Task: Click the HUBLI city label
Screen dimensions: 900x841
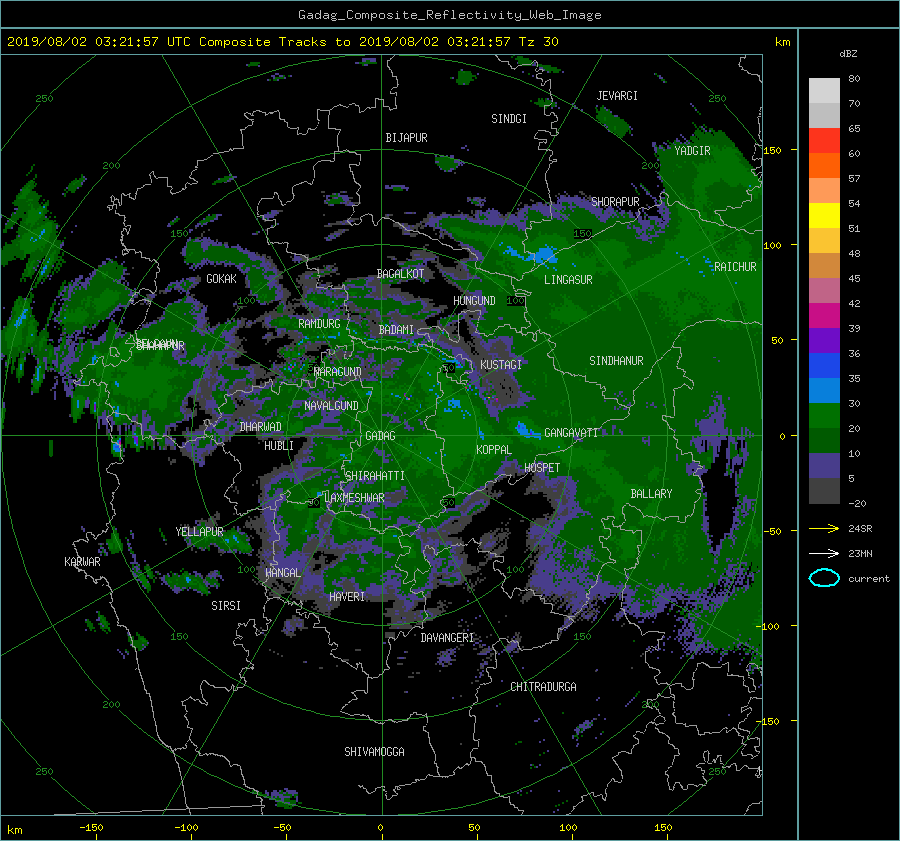Action: pos(279,446)
